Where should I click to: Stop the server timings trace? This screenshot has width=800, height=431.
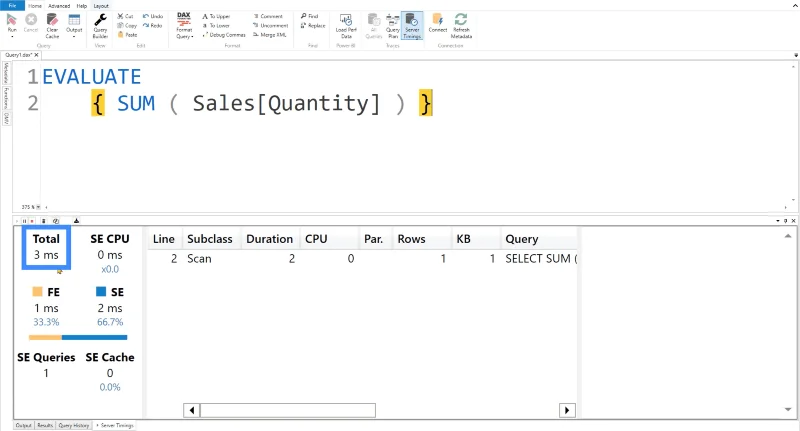(x=32, y=221)
